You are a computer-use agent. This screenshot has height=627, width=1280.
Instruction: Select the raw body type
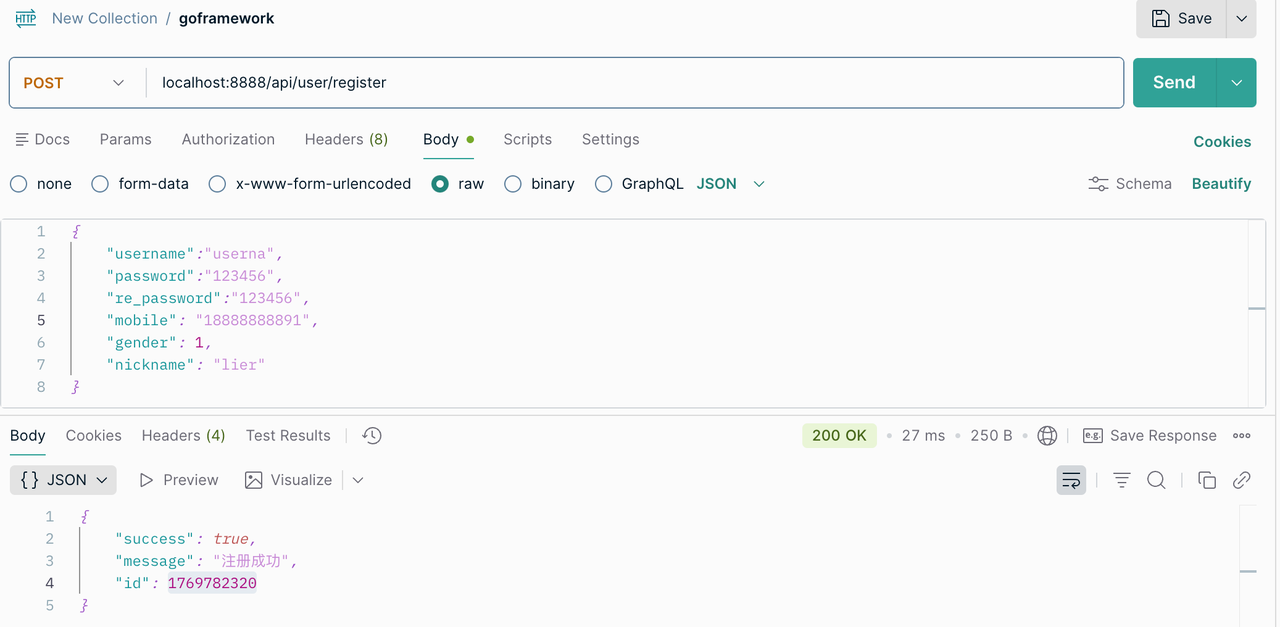click(458, 183)
